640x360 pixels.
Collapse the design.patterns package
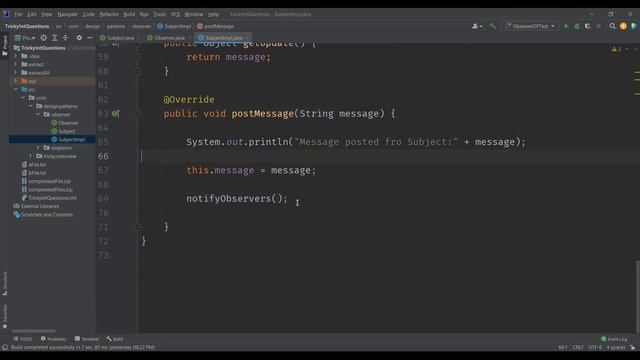tap(31, 106)
